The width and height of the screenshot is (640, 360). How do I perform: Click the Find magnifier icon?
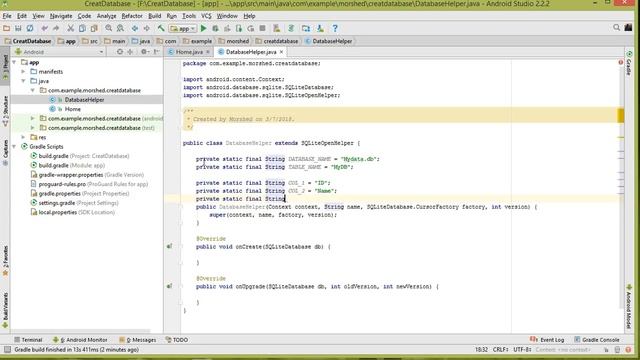tap(109, 29)
